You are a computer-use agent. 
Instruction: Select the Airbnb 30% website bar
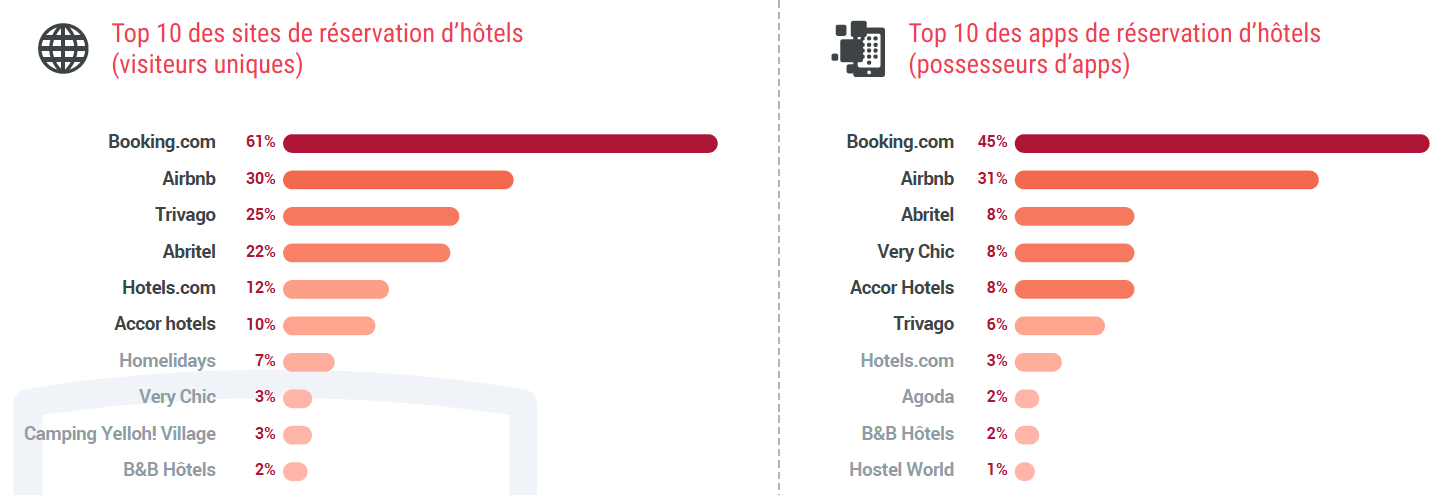click(x=398, y=180)
